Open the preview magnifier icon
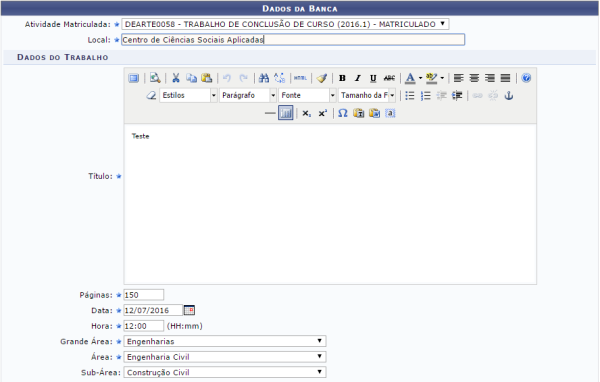This screenshot has height=382, width=600. pyautogui.click(x=155, y=78)
